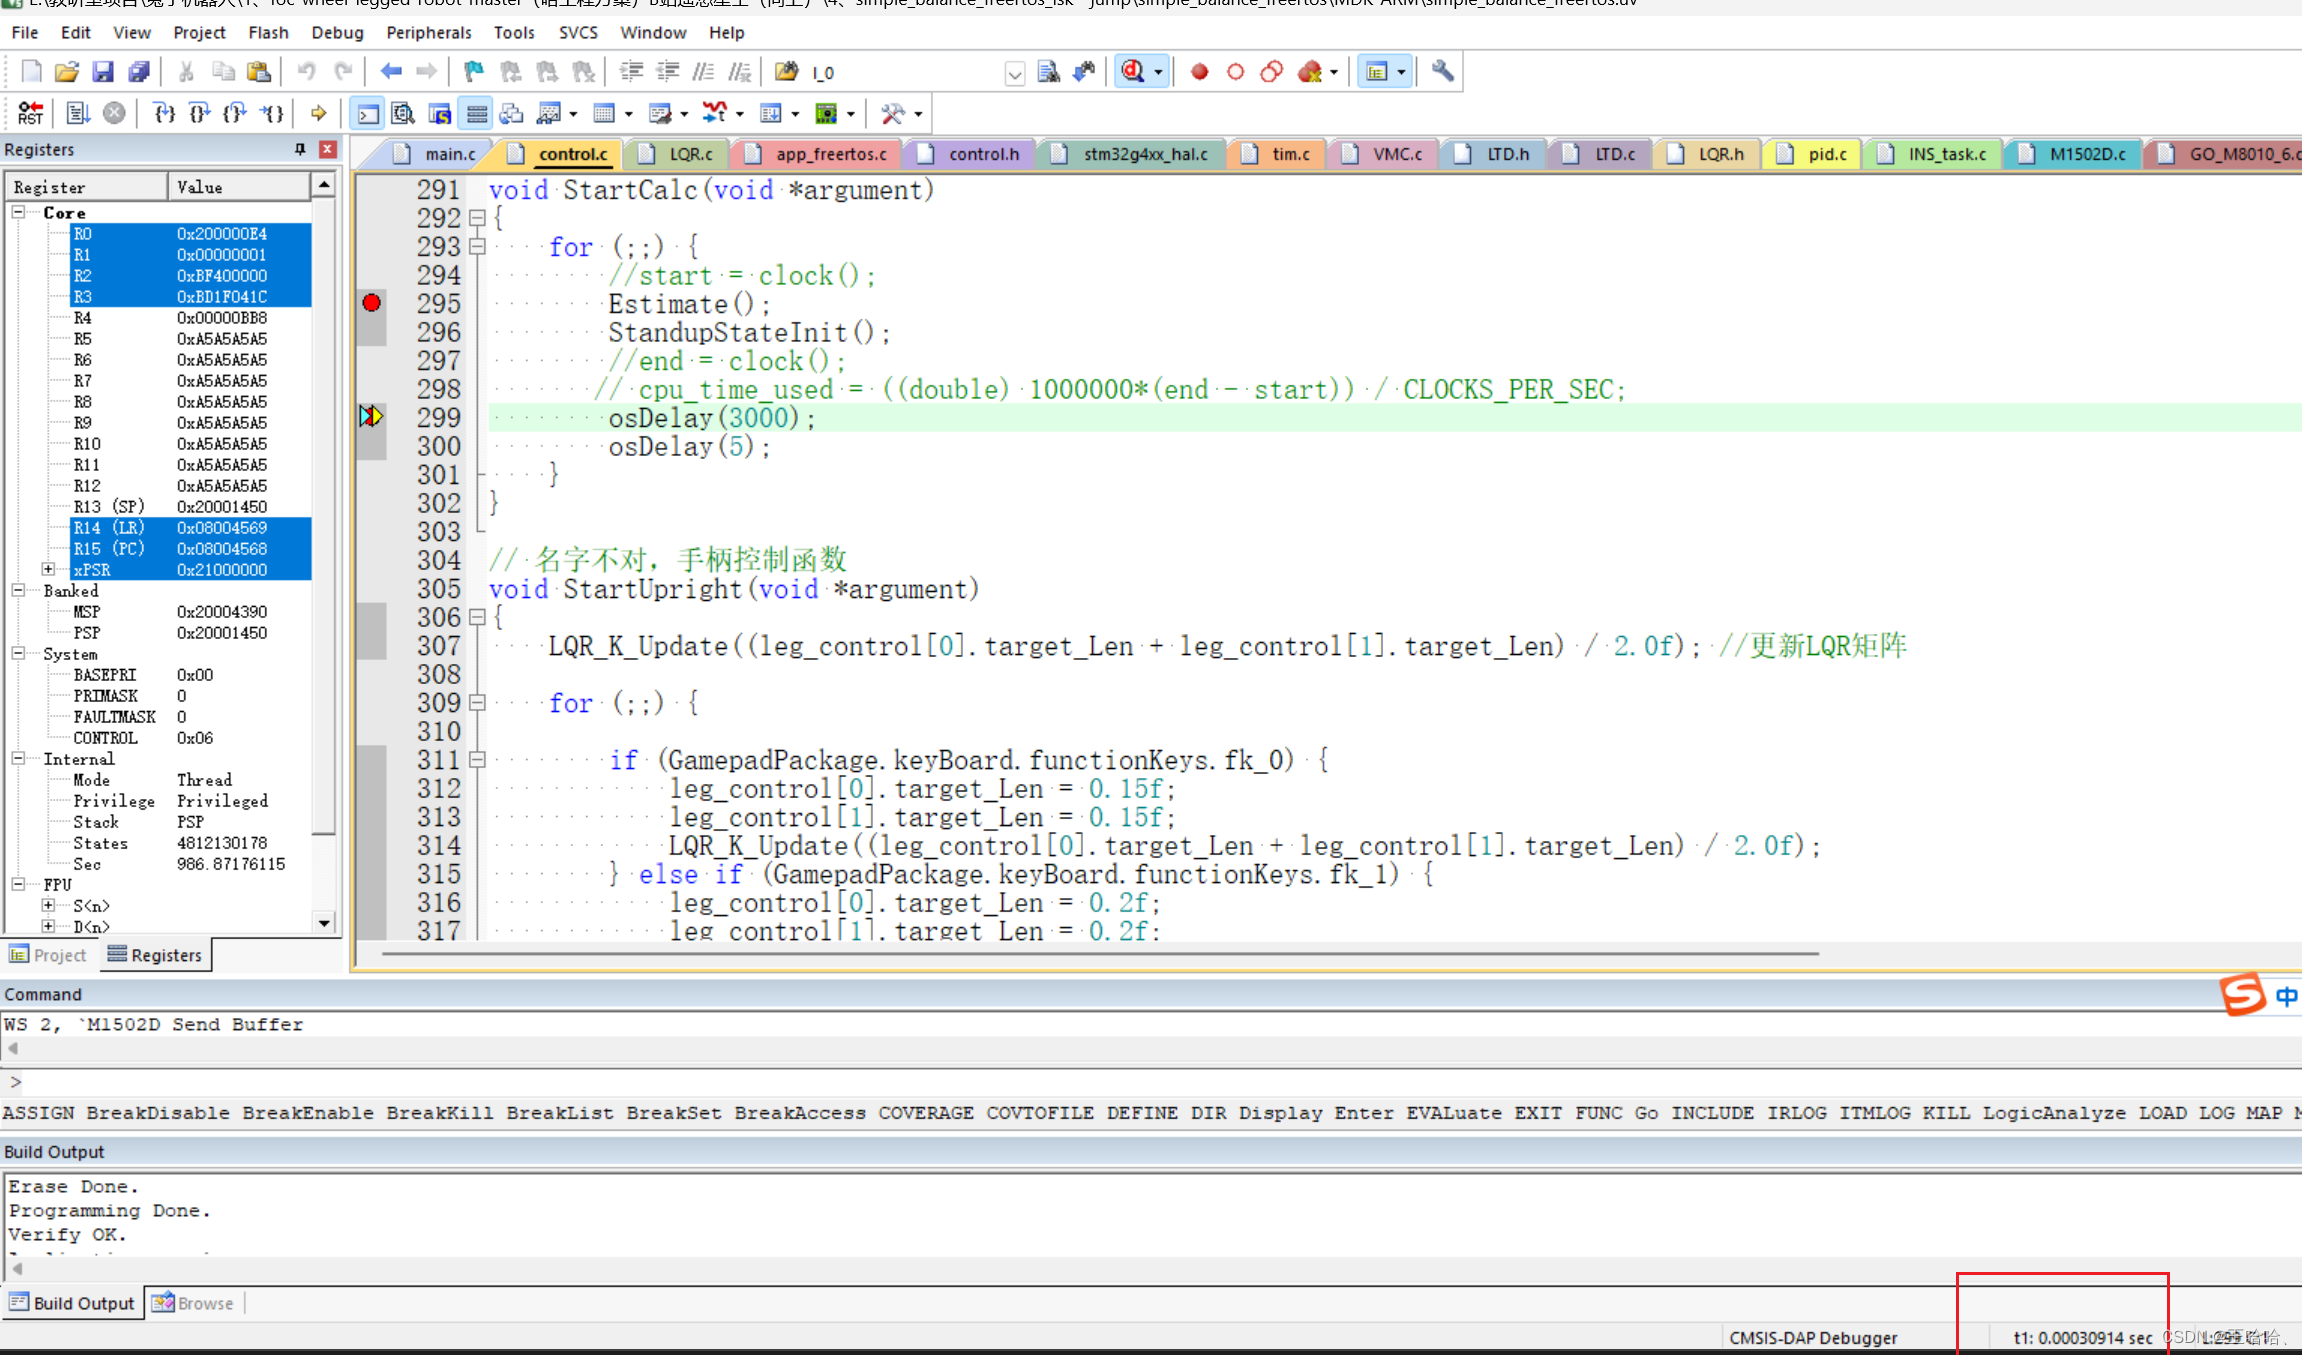Click the Navigate Backwards blue arrow
This screenshot has height=1355, width=2302.
click(391, 71)
